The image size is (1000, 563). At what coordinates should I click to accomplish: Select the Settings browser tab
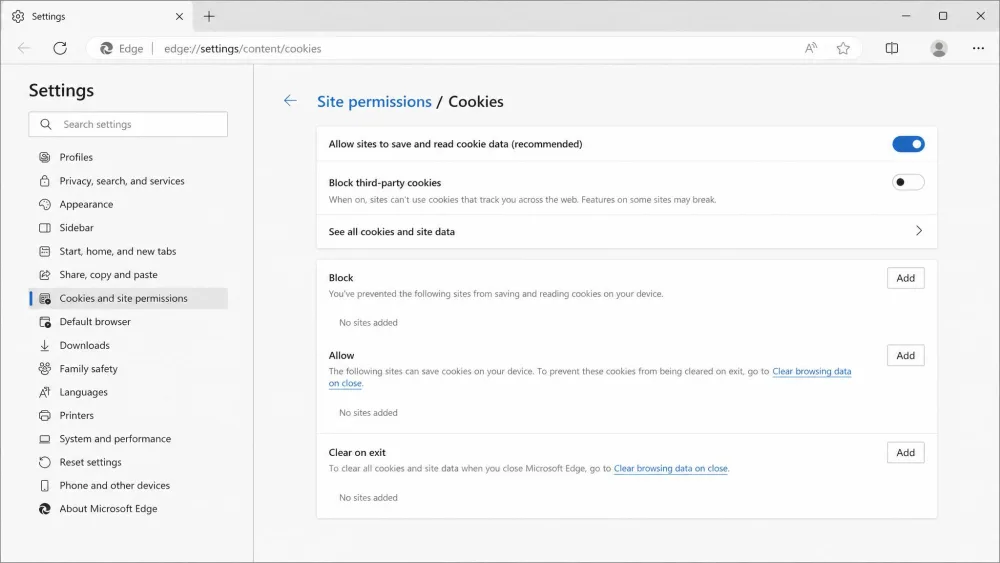pos(98,17)
